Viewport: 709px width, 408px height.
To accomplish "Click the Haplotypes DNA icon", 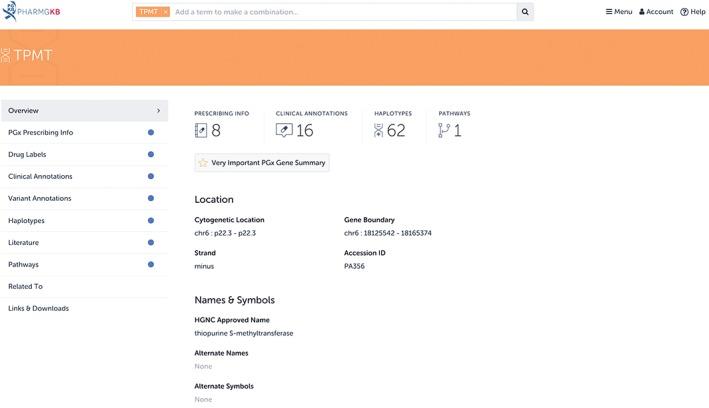I will click(379, 131).
